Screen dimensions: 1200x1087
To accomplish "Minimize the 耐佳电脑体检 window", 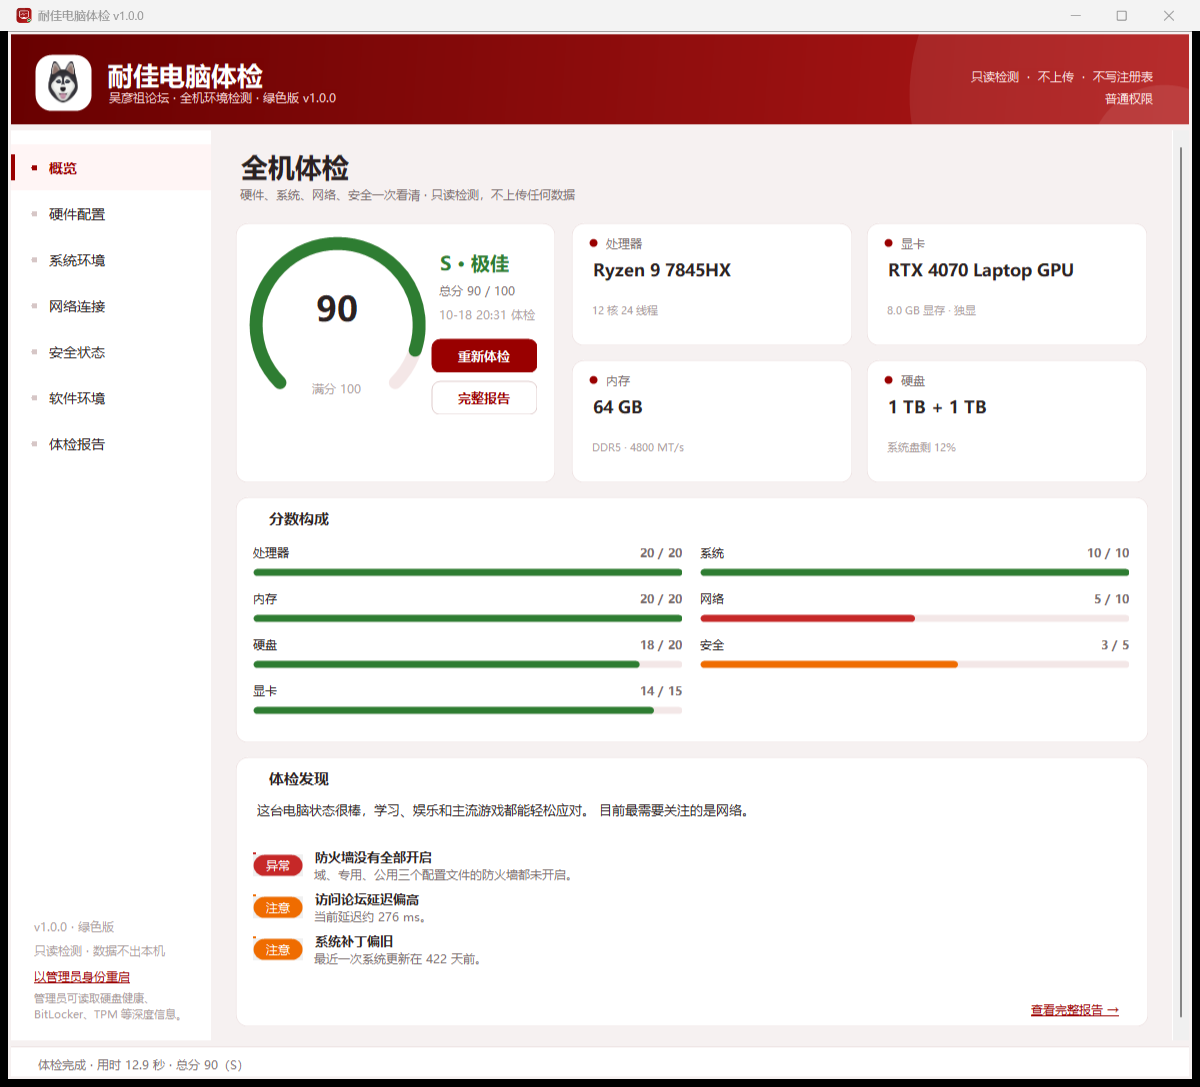I will point(1076,16).
